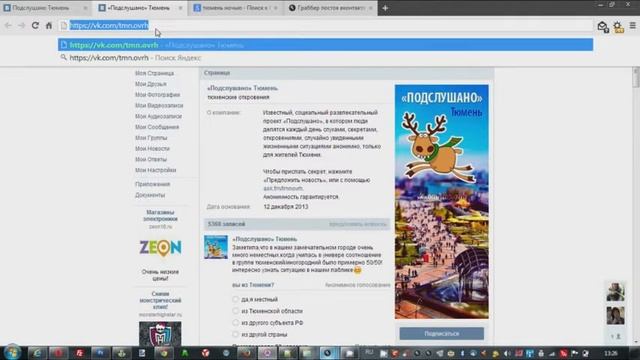Open a new tab with plus button
The width and height of the screenshot is (640, 360).
click(385, 8)
